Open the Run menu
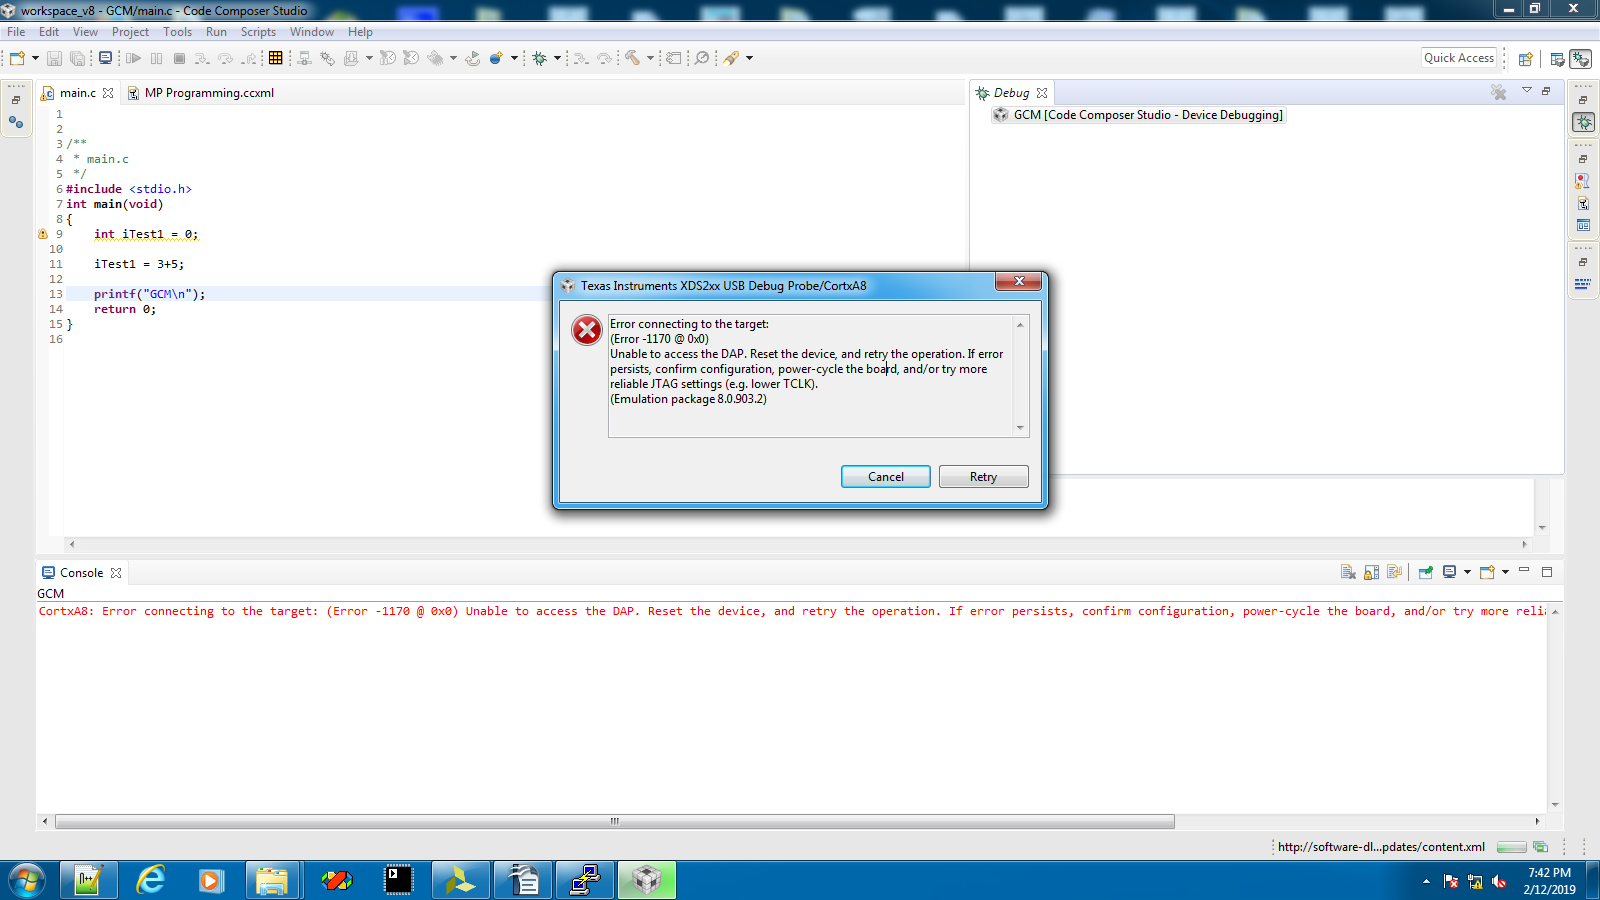This screenshot has height=900, width=1600. click(216, 32)
